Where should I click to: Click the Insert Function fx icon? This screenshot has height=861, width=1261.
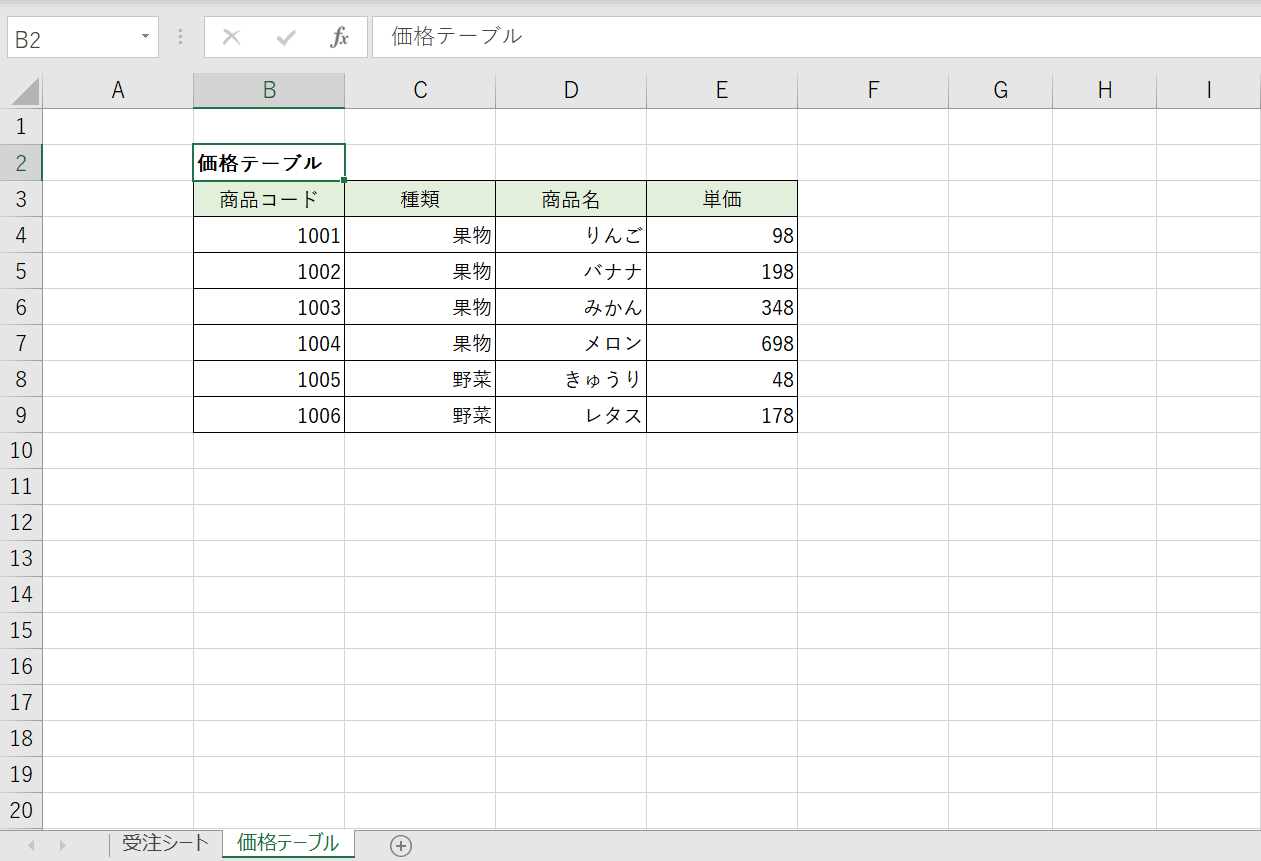tap(340, 37)
